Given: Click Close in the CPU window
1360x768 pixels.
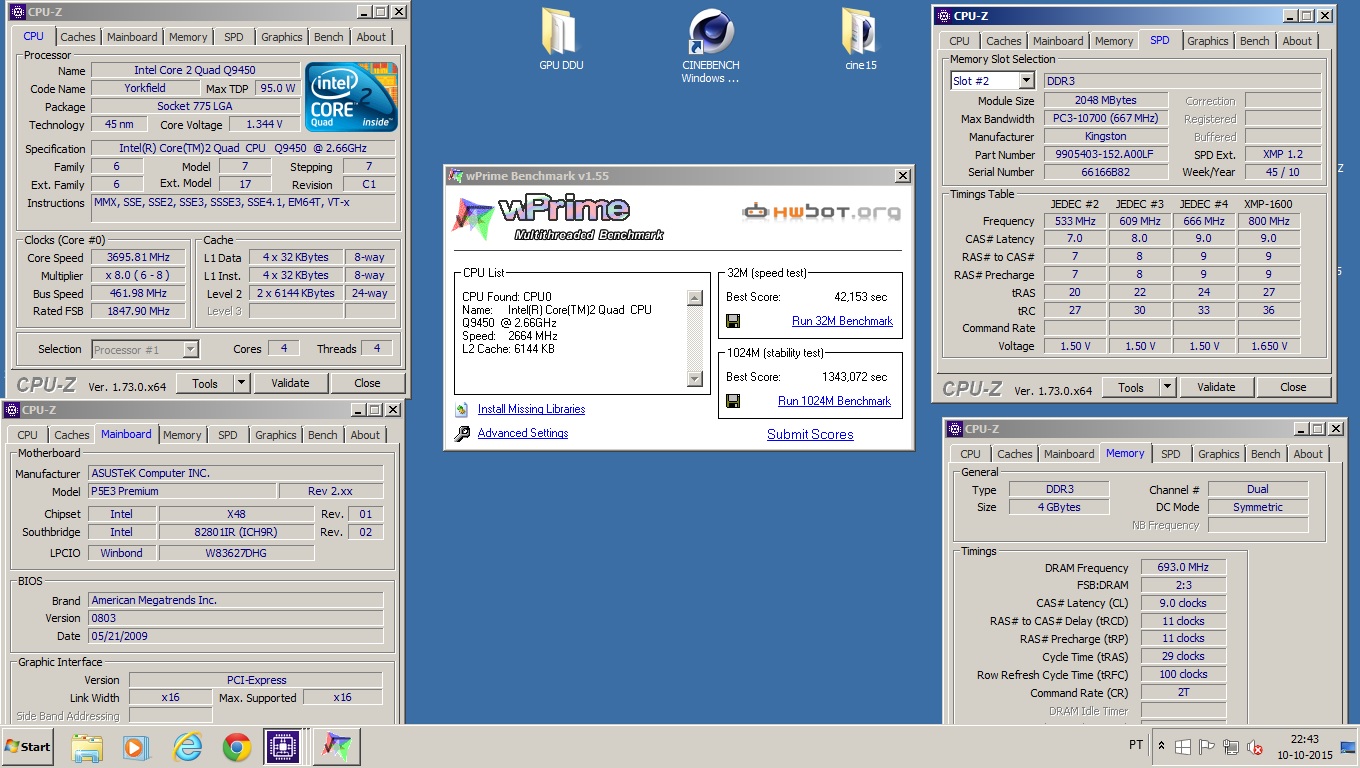Looking at the screenshot, I should pos(367,383).
